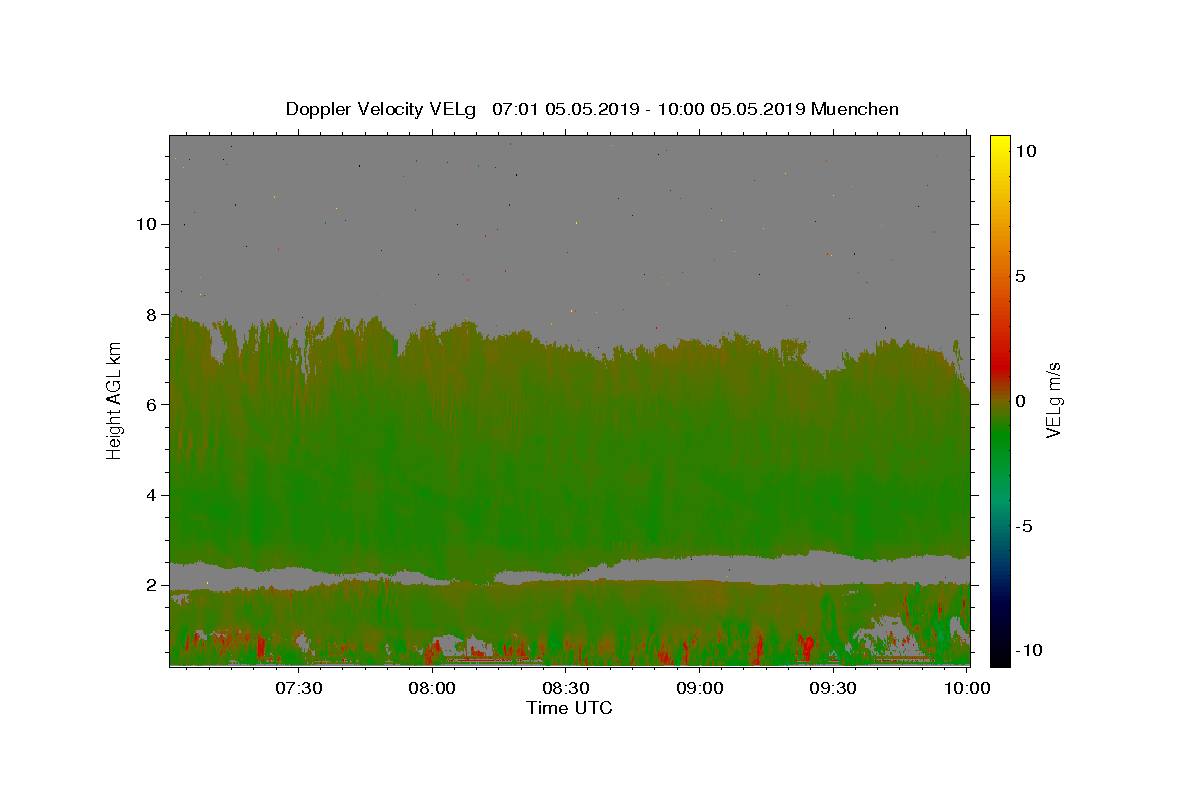Click the colorbar value -5 label

point(1024,526)
